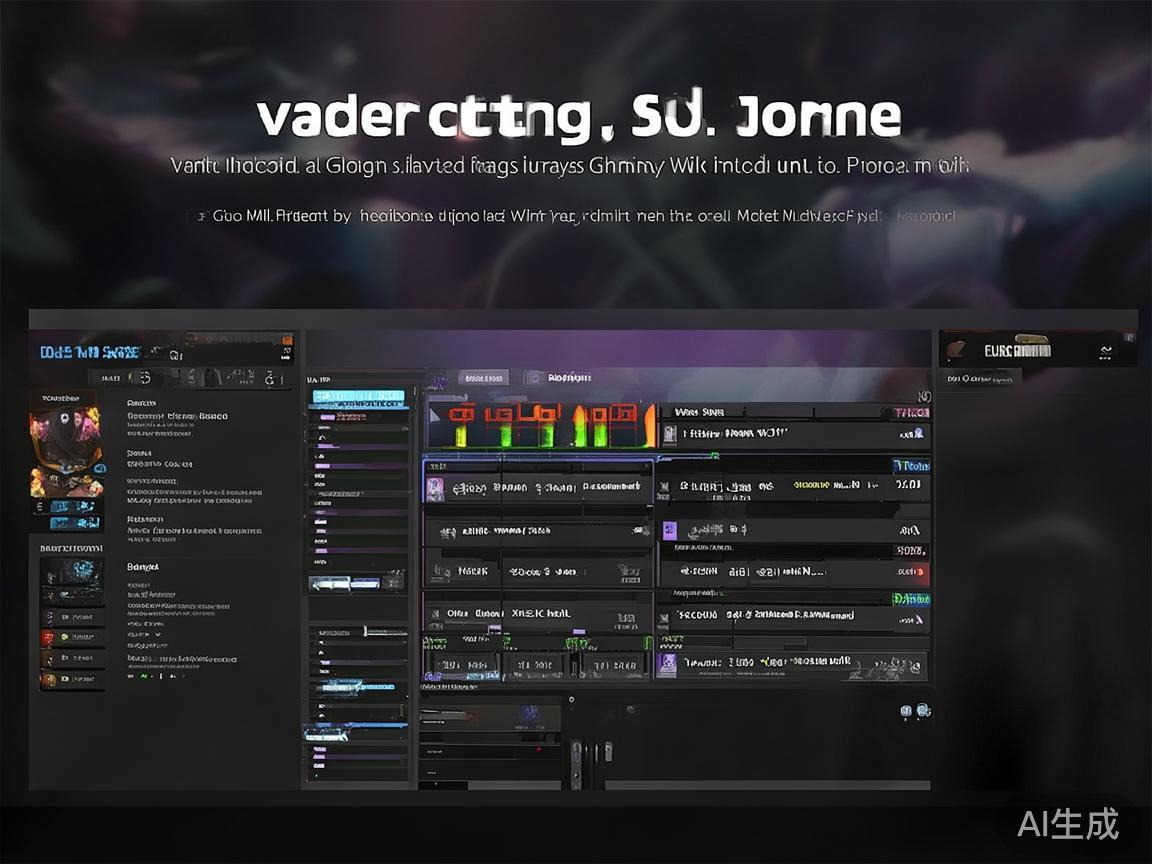Image resolution: width=1152 pixels, height=864 pixels.
Task: Toggle the green indicator under the Bangel section
Action: pyautogui.click(x=145, y=675)
